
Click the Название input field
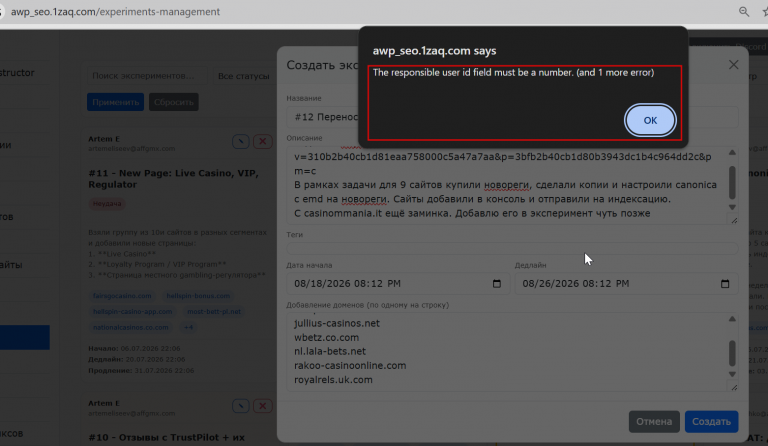point(512,117)
